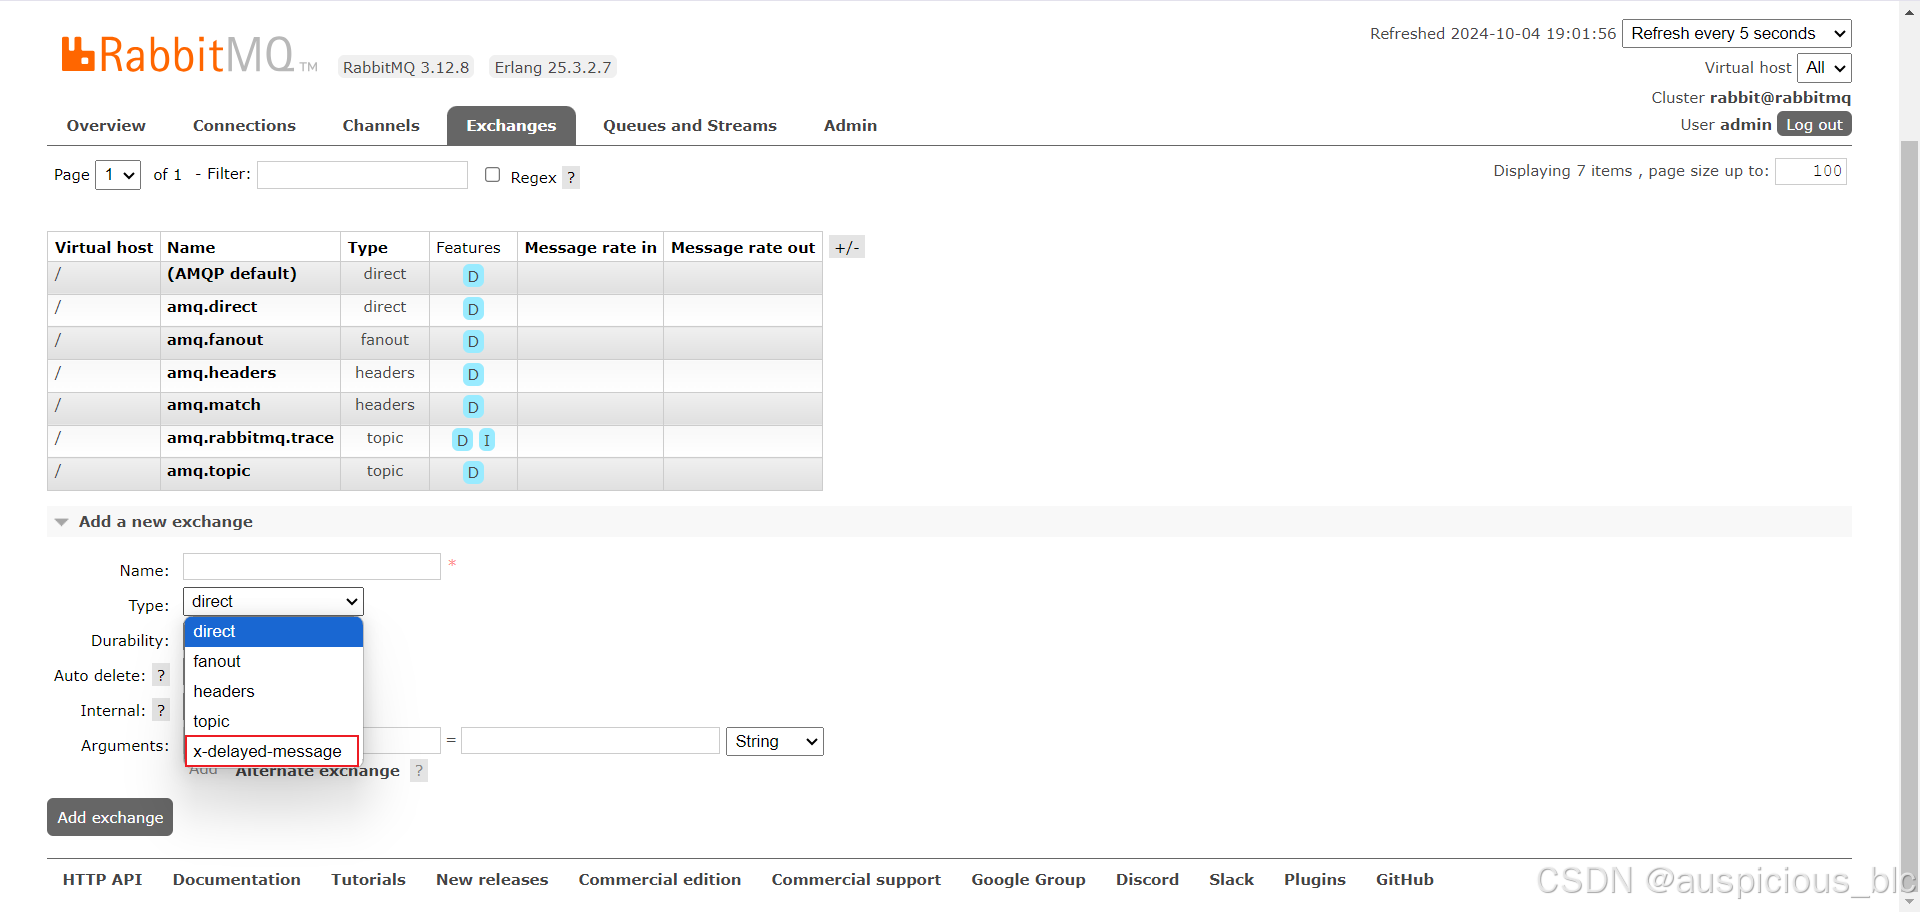Choose fanout exchange type option

pyautogui.click(x=273, y=661)
